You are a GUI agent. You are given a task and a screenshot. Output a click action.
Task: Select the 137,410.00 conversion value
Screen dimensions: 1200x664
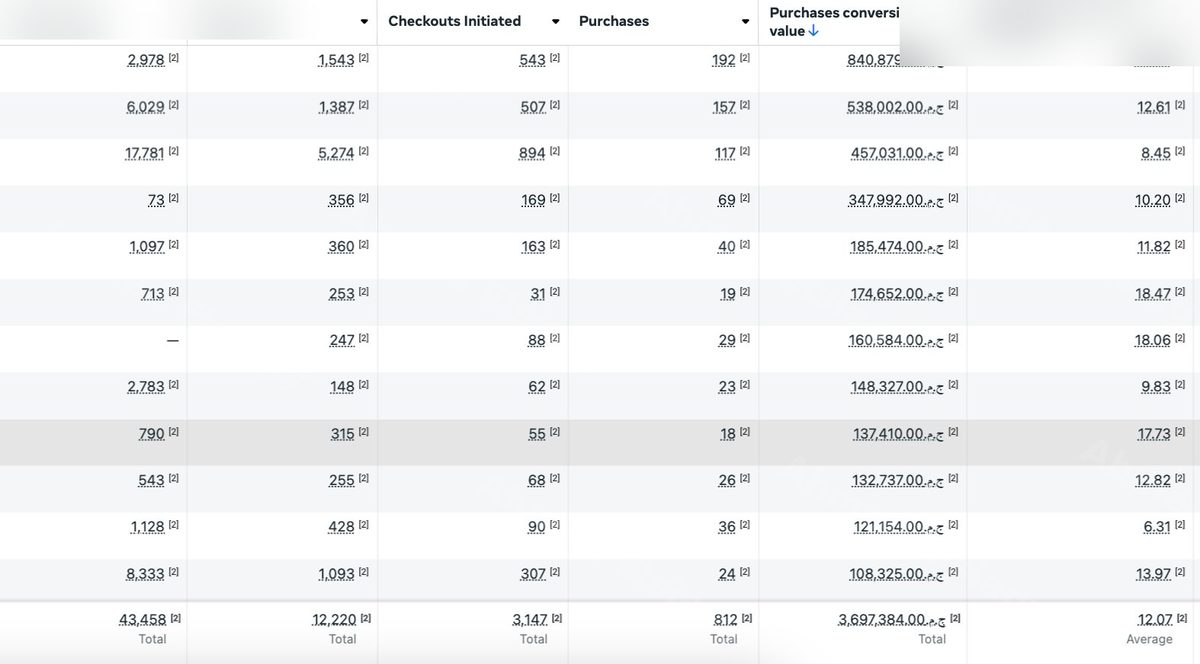(898, 433)
